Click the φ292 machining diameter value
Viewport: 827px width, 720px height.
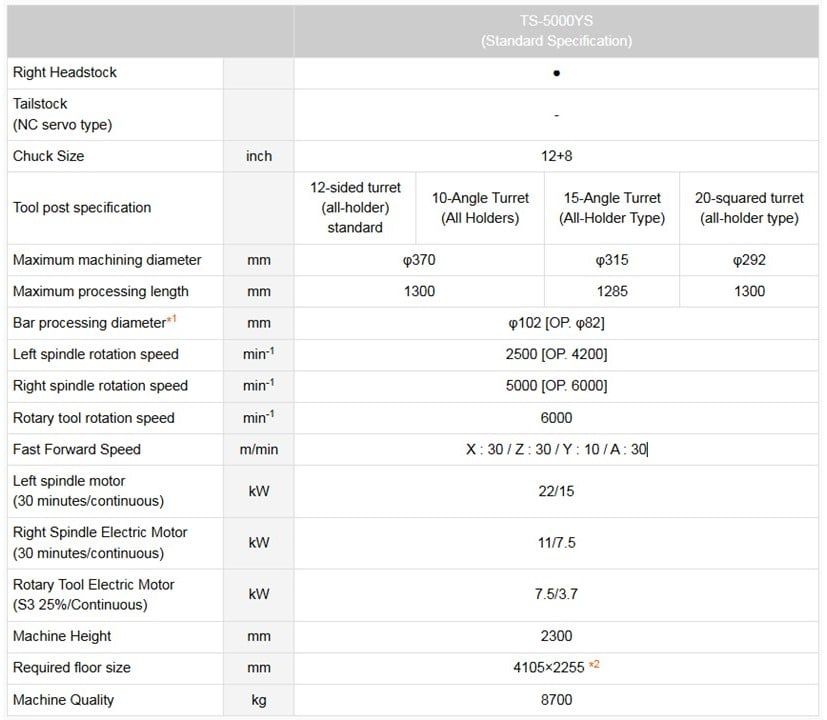pos(749,260)
